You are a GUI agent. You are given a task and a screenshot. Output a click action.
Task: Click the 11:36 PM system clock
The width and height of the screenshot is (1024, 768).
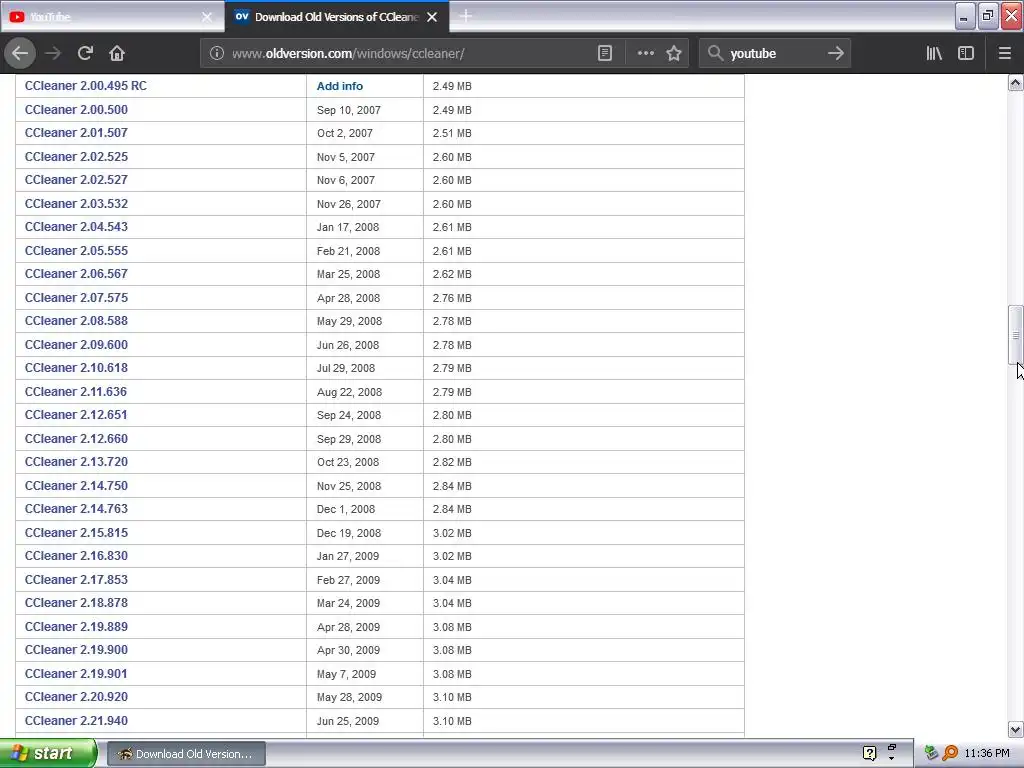tap(987, 754)
